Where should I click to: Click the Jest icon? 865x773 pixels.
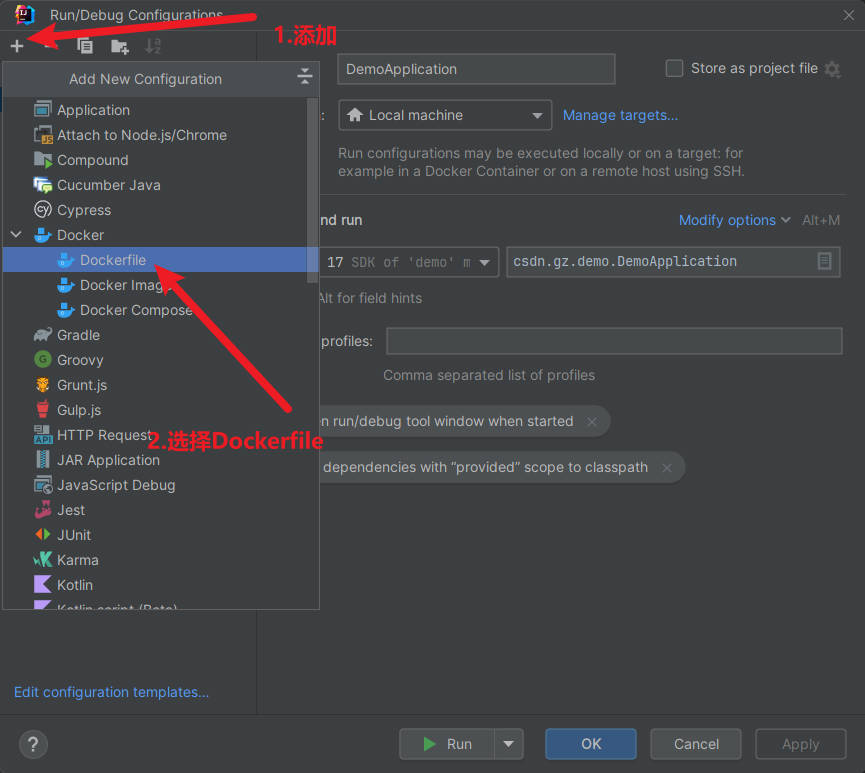pyautogui.click(x=42, y=510)
